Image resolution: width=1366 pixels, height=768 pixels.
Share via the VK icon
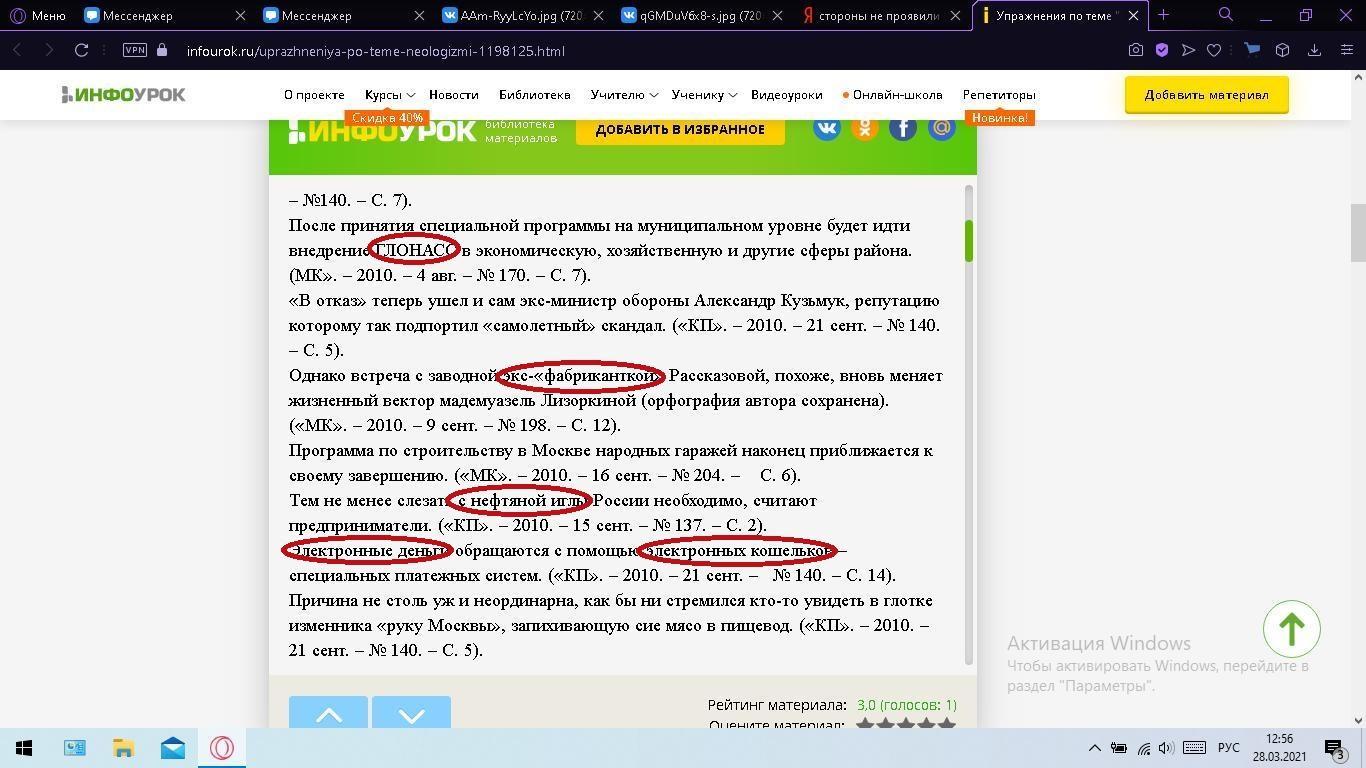827,127
